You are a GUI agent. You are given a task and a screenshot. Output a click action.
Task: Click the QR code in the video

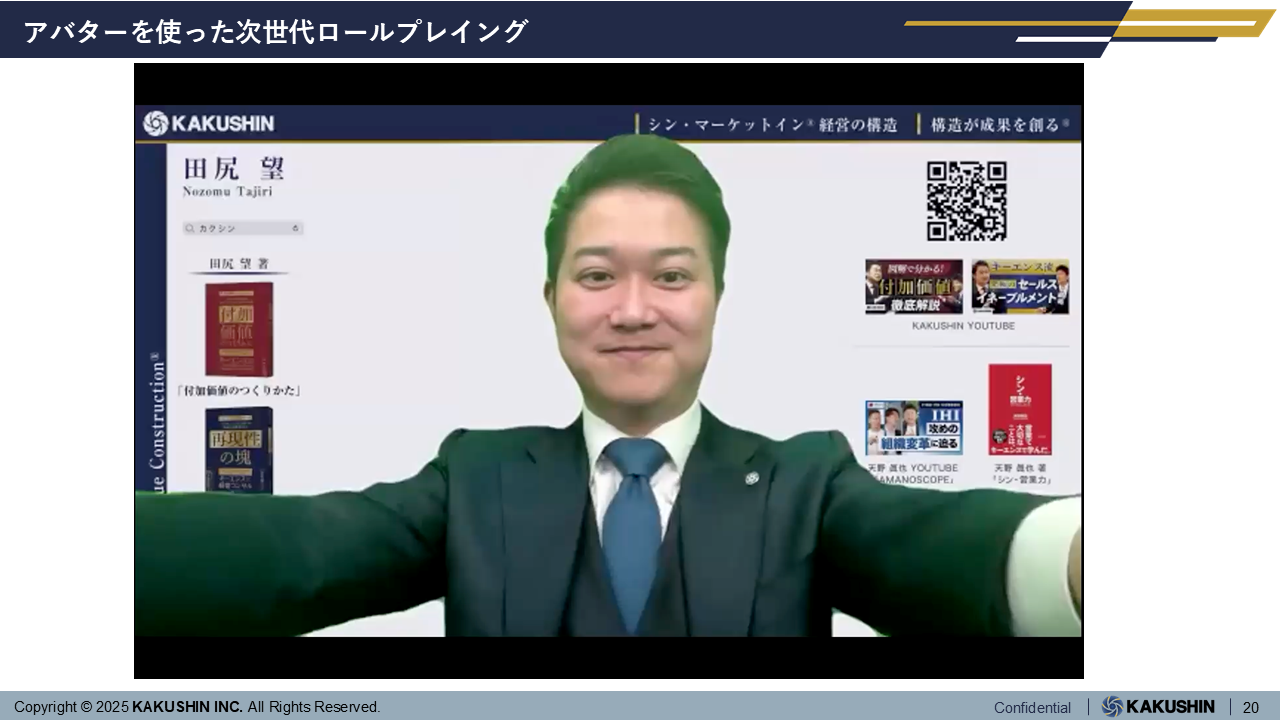(x=966, y=201)
